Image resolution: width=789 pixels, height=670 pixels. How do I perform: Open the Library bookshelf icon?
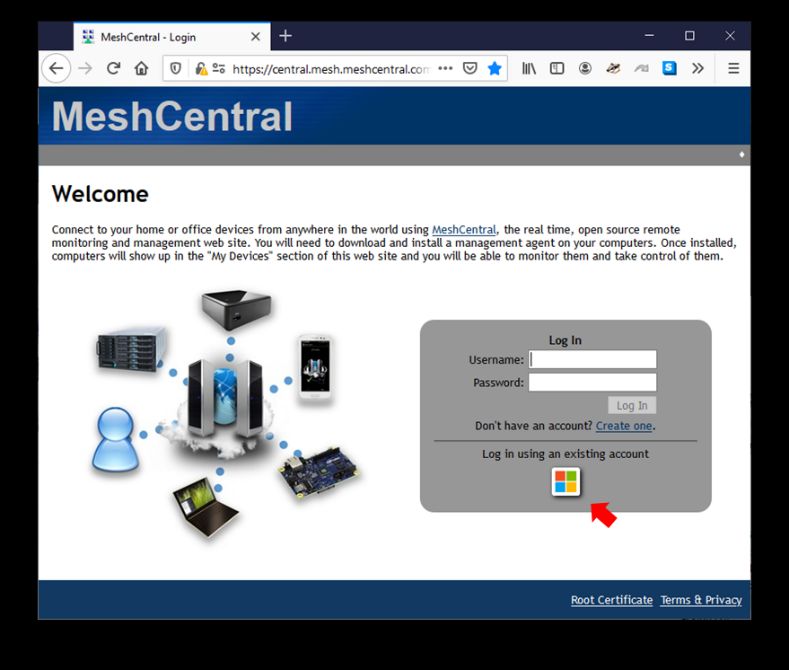529,69
